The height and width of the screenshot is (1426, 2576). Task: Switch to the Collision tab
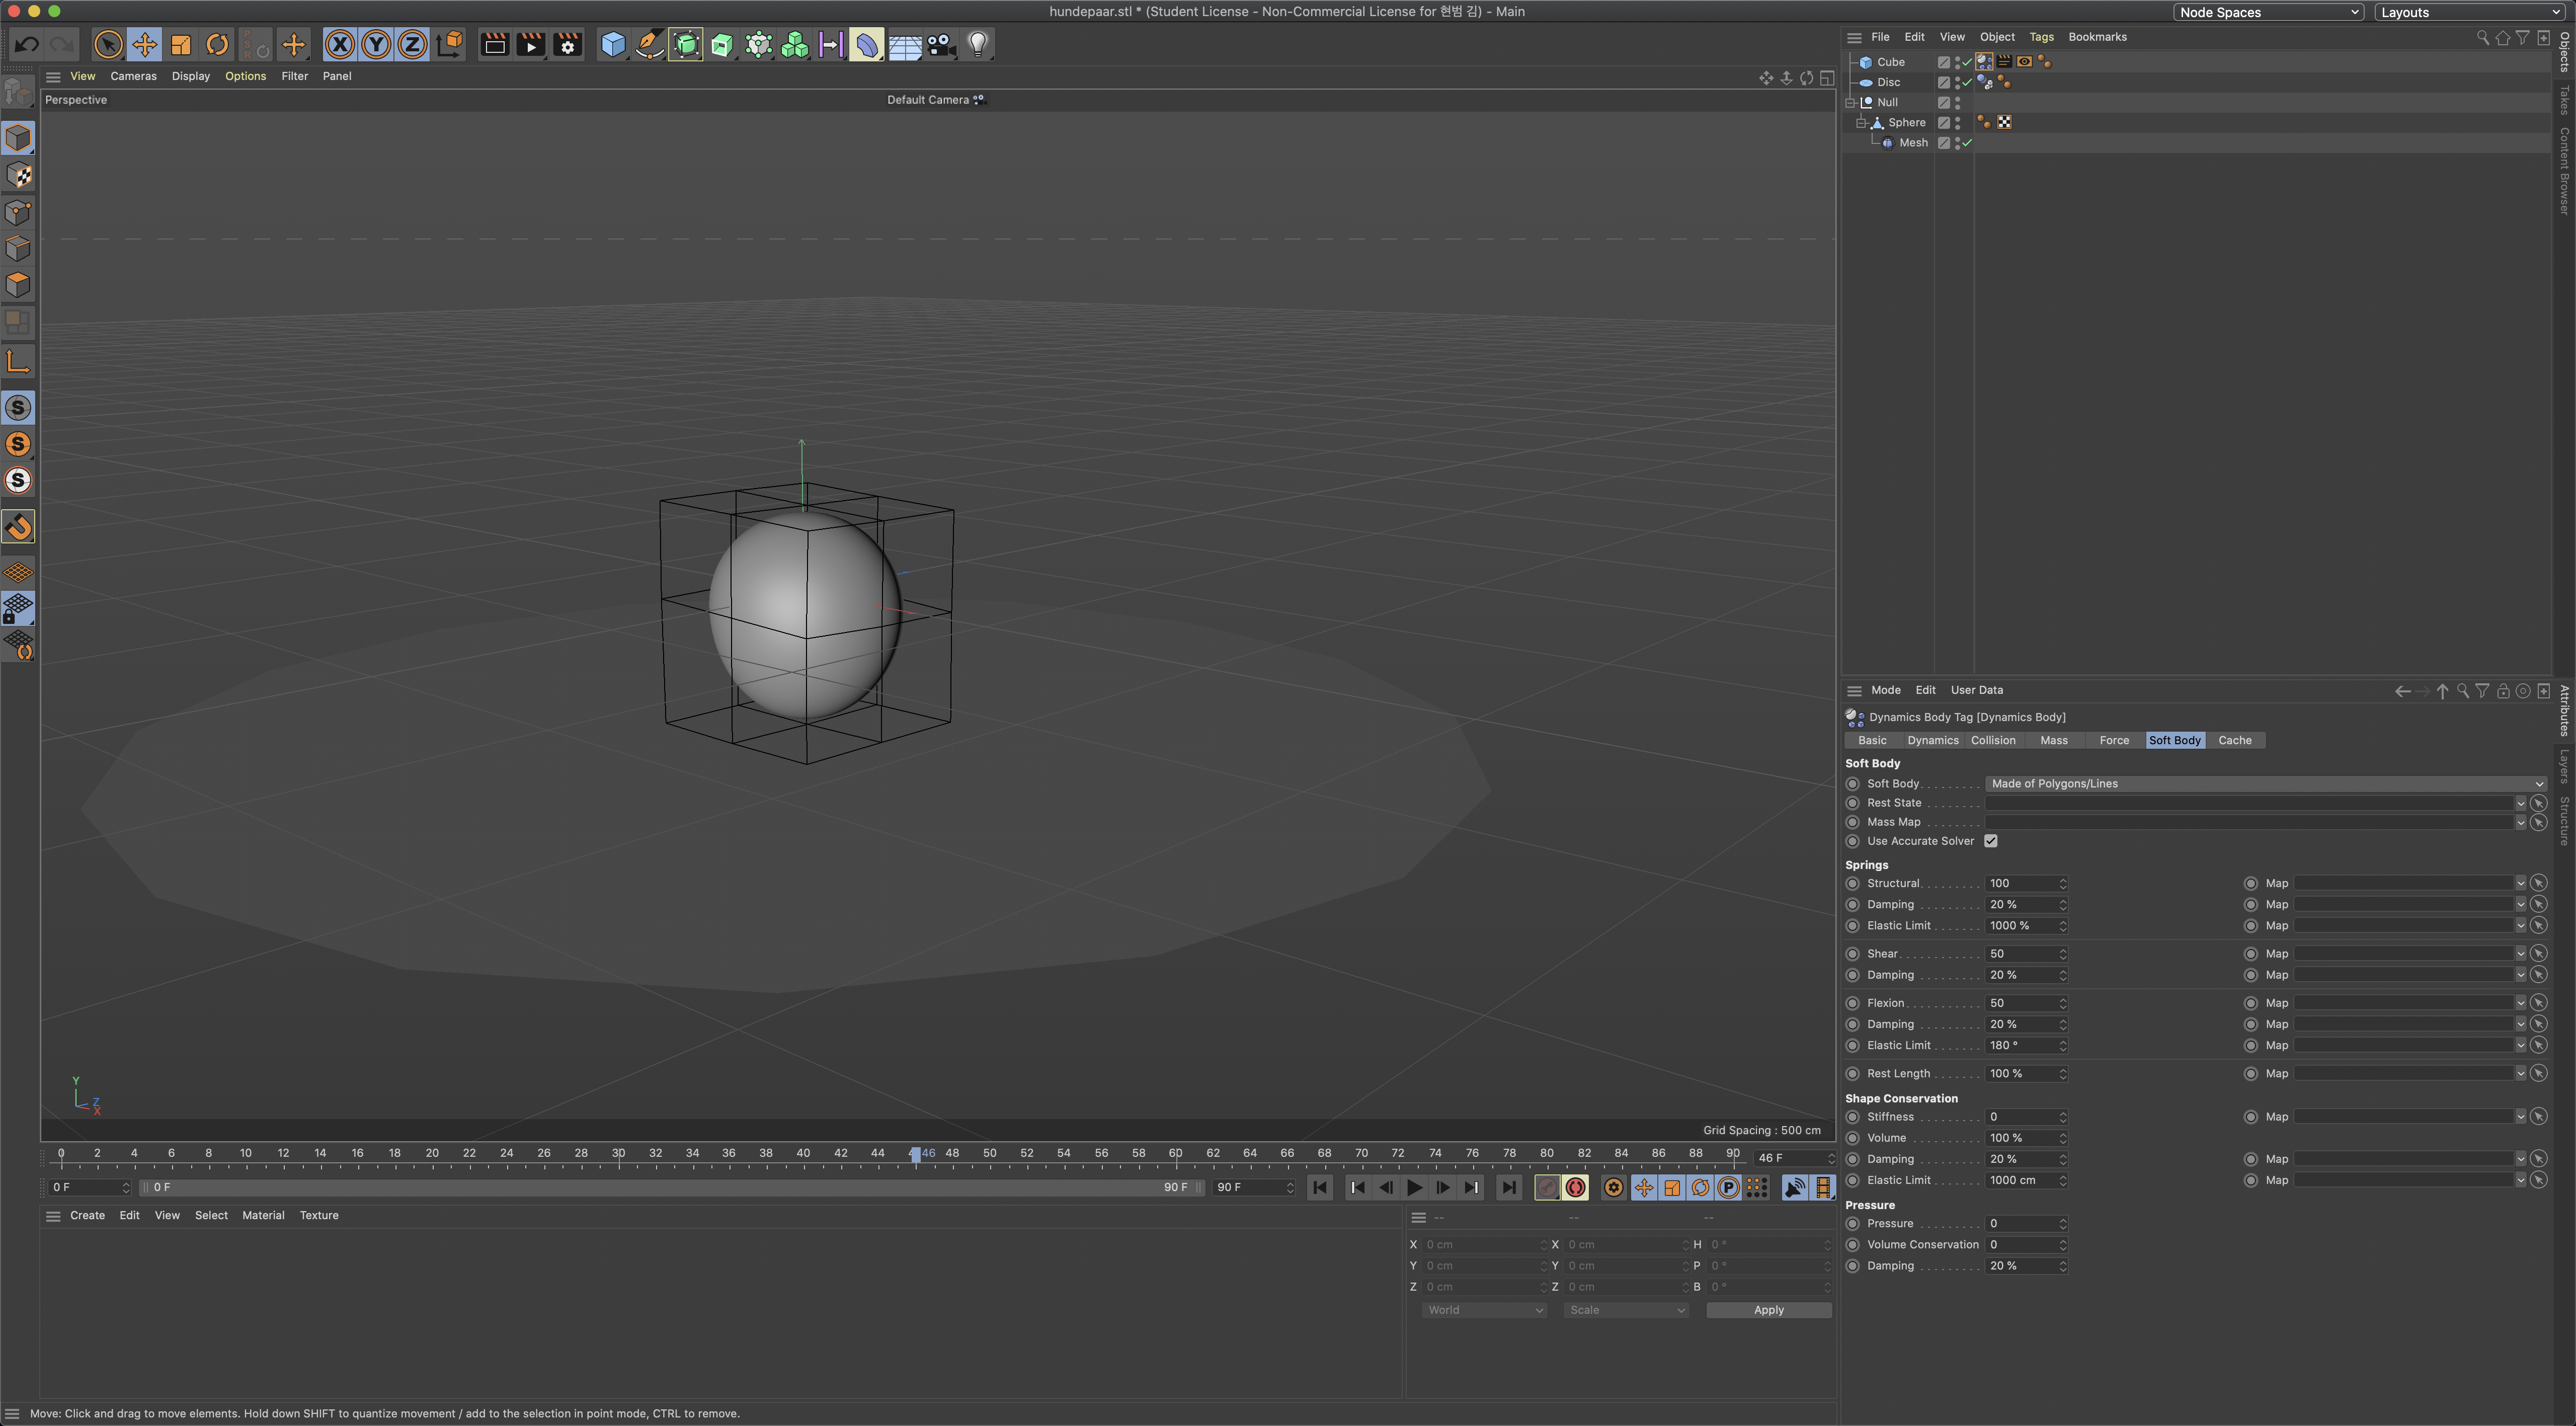(x=1993, y=741)
